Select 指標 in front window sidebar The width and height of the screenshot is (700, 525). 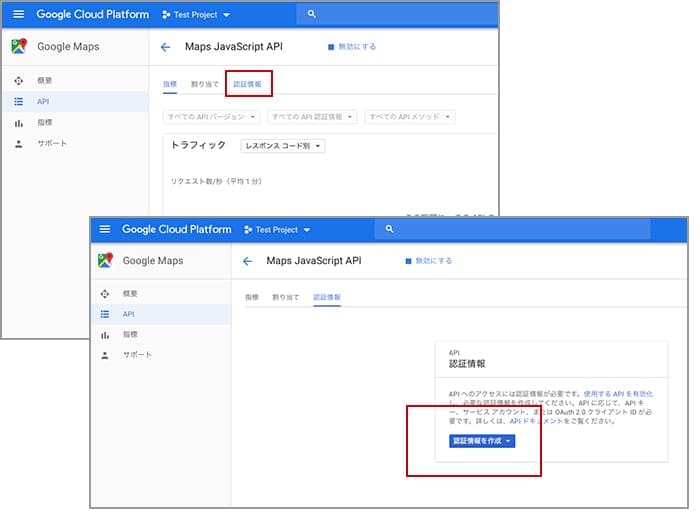pos(161,335)
